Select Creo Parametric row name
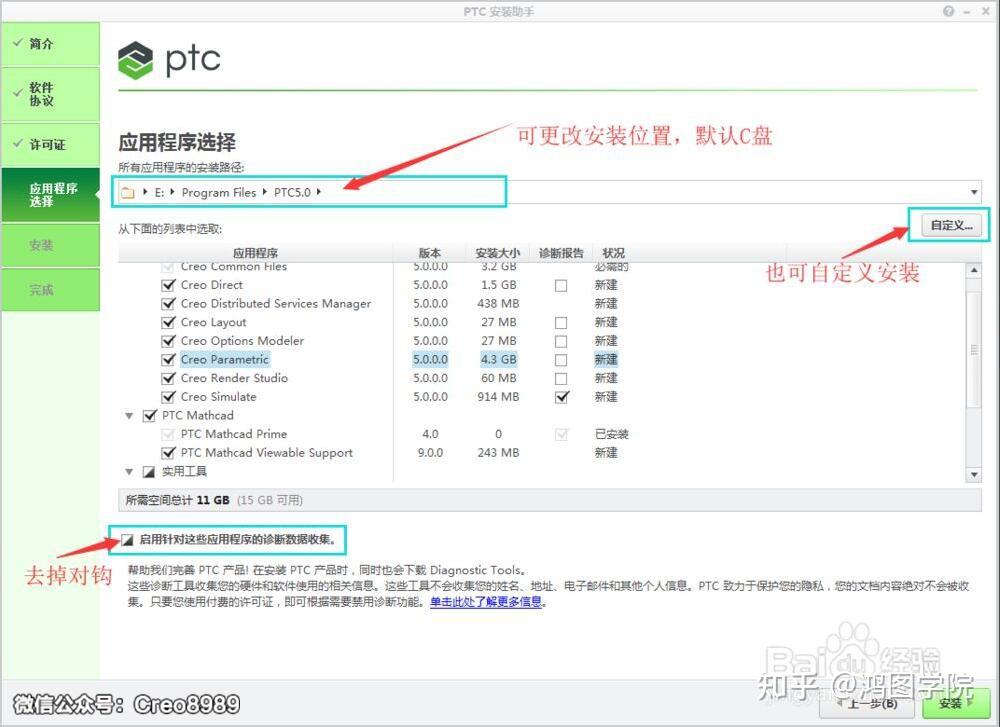 point(224,360)
